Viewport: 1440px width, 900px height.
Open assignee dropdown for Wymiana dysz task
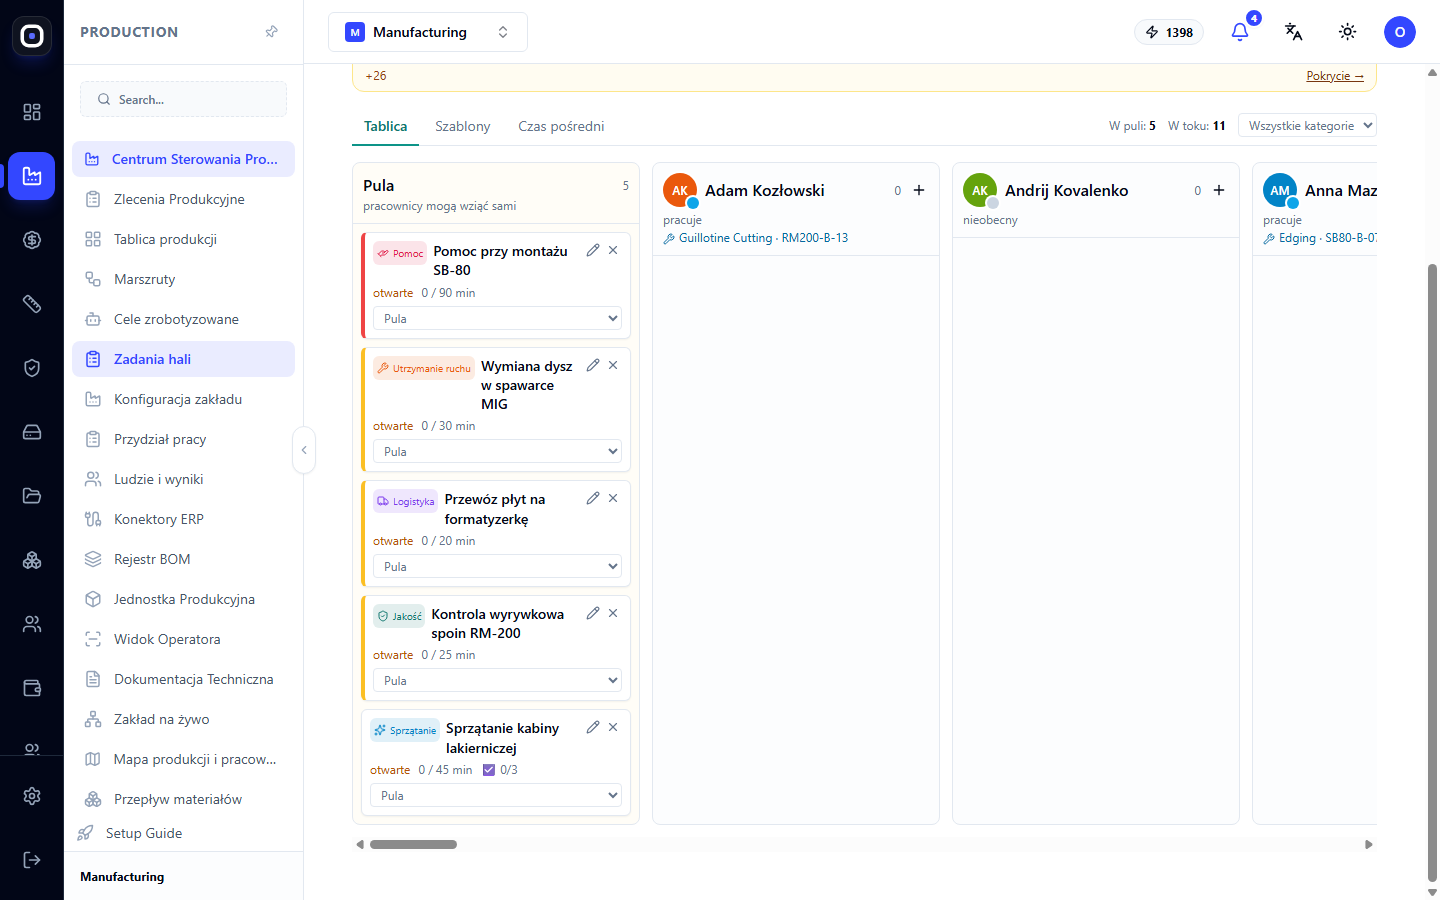click(497, 452)
